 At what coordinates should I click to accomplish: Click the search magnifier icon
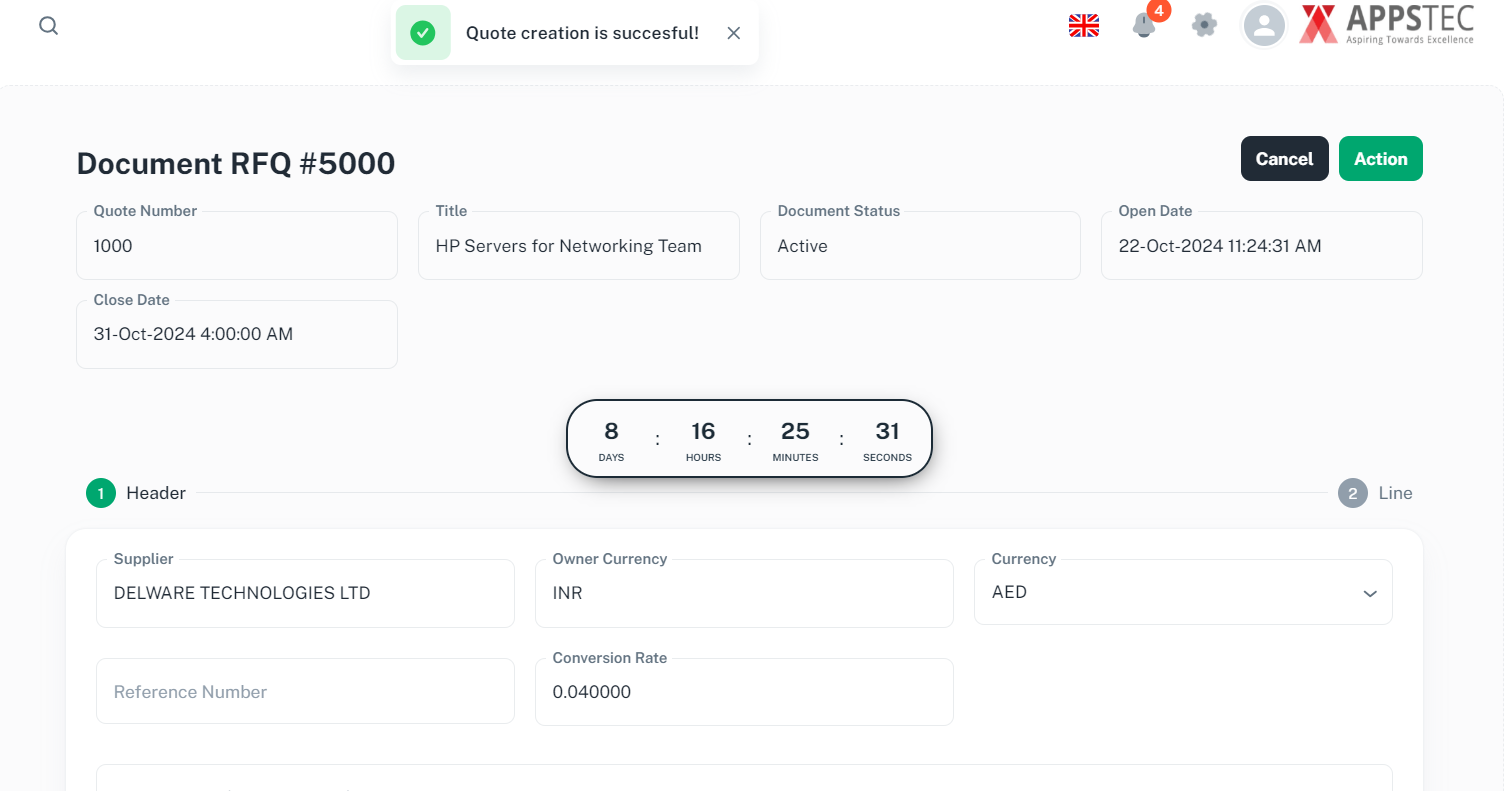coord(48,26)
